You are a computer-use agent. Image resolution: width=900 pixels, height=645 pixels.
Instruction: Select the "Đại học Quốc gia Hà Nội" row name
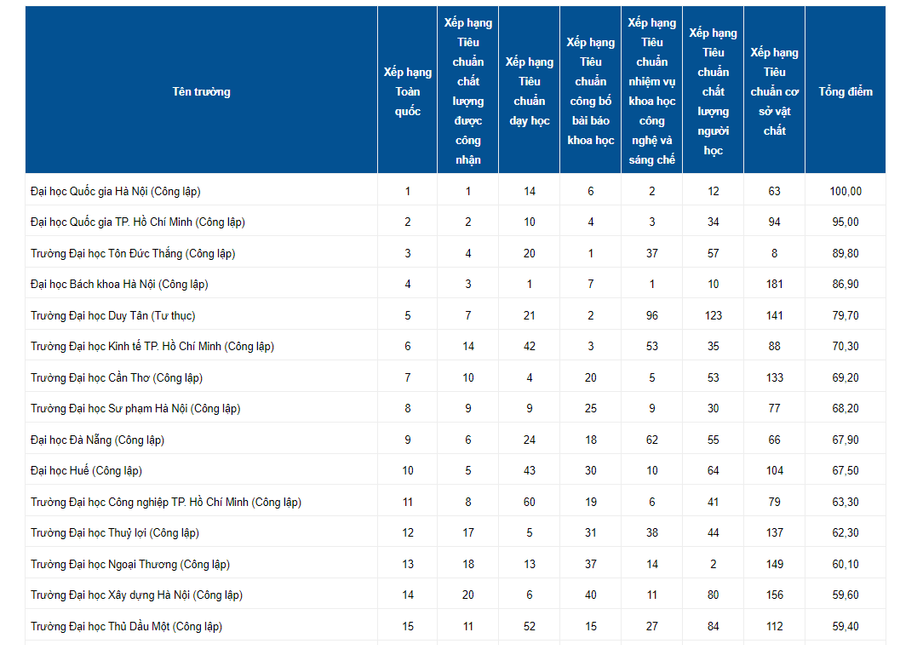coord(122,191)
